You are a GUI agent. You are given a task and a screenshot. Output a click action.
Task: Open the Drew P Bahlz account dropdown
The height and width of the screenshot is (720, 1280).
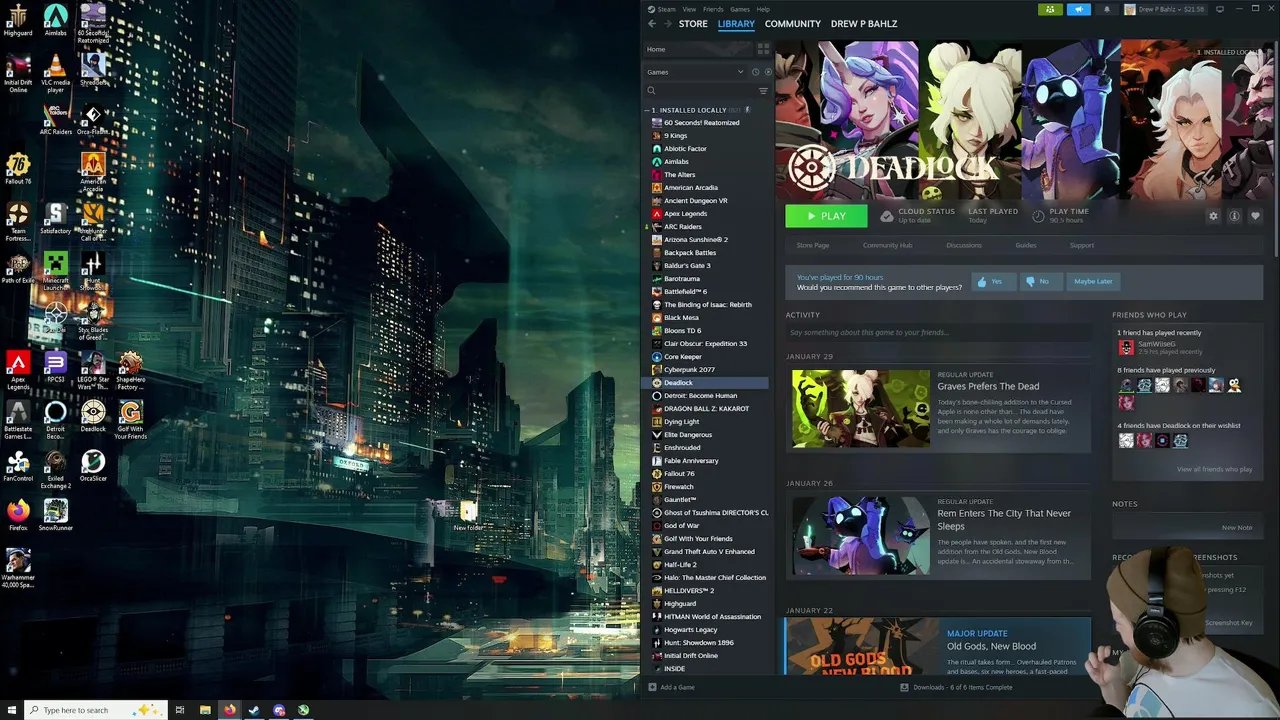click(x=1165, y=9)
